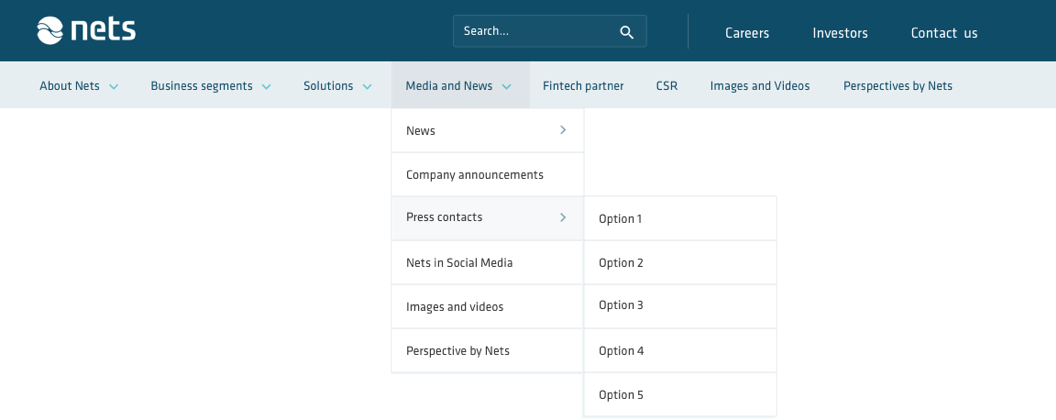Click the Nets logo
This screenshot has height=420, width=1056.
coord(86,30)
